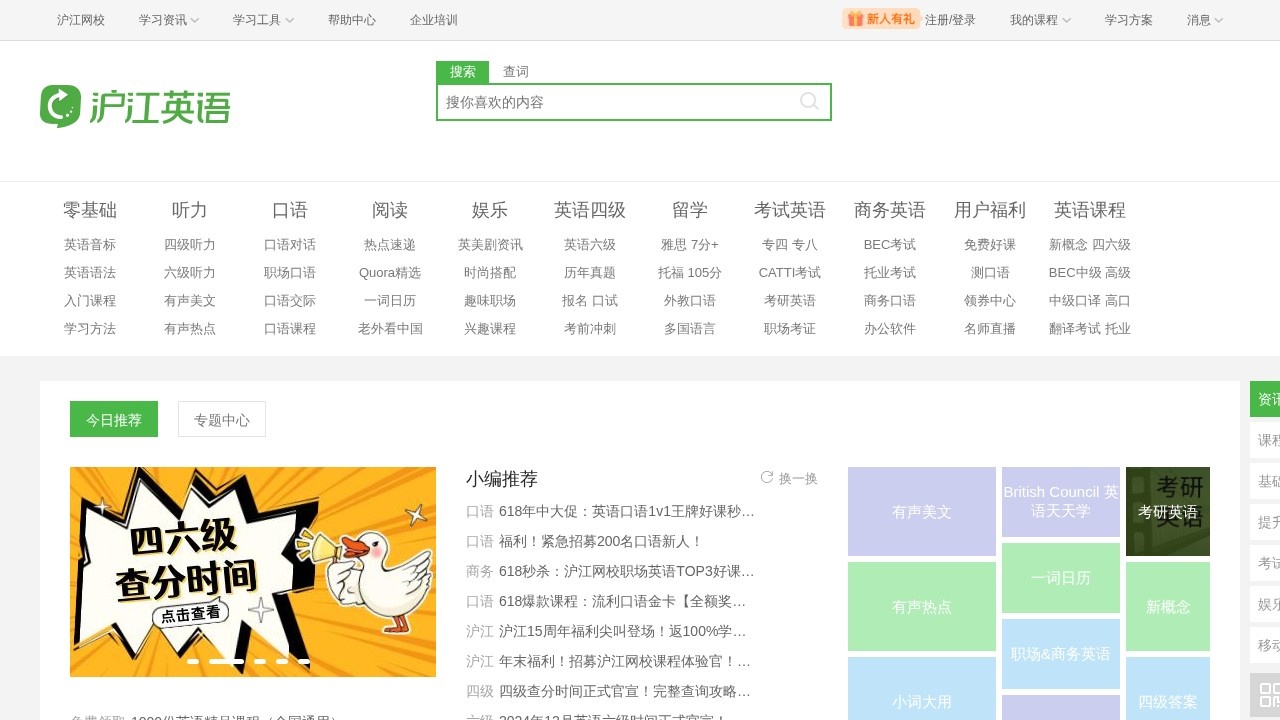
Task: Open the 商务英语 category heading
Action: [890, 210]
